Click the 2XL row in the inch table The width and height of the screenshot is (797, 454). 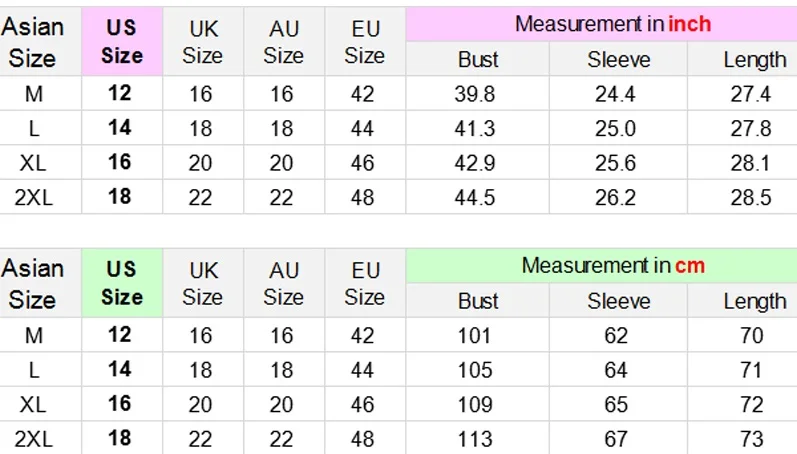[x=398, y=197]
